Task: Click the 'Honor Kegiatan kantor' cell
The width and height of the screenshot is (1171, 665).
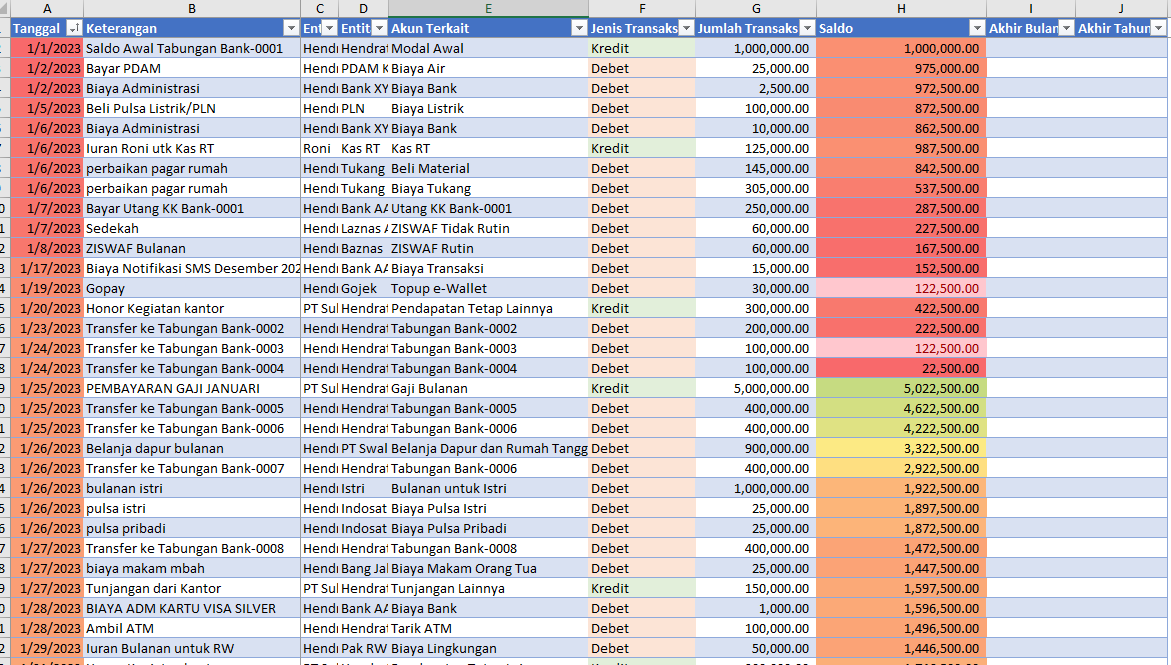Action: pos(192,309)
